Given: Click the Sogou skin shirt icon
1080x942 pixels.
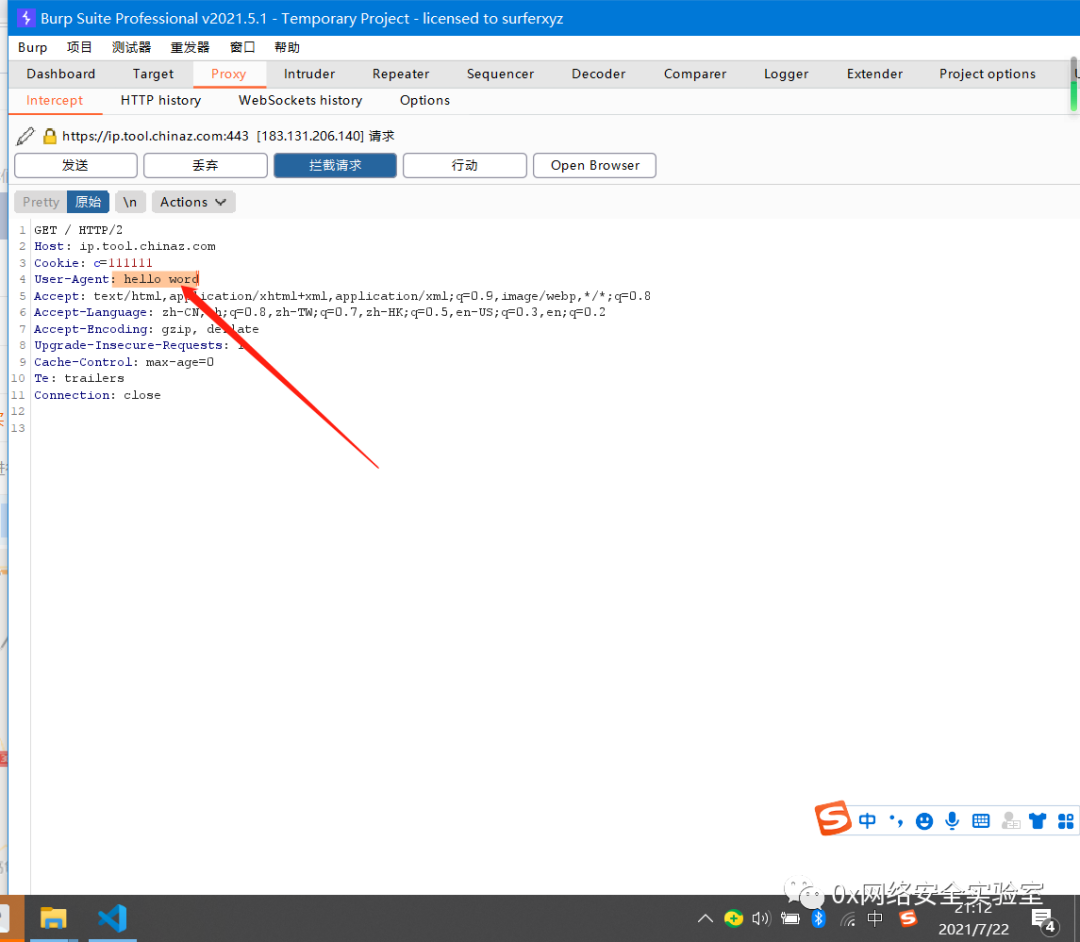Looking at the screenshot, I should [1037, 821].
